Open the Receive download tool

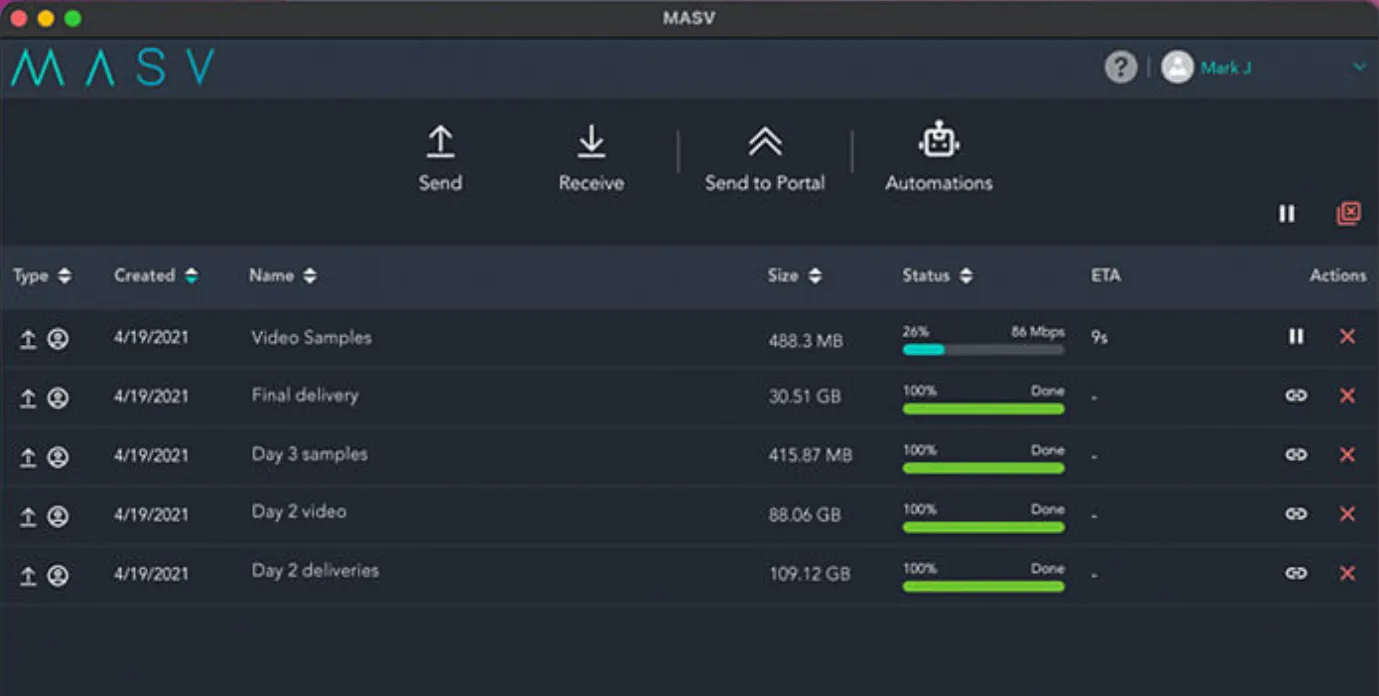tap(591, 158)
